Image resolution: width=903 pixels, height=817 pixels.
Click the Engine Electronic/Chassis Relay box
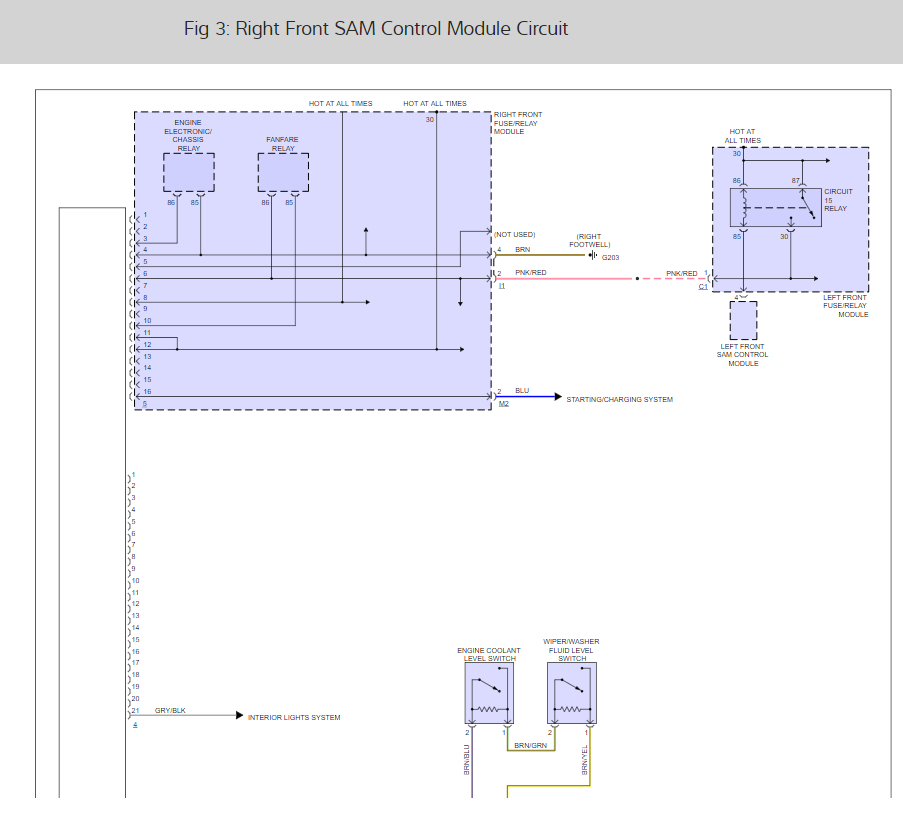[x=189, y=172]
